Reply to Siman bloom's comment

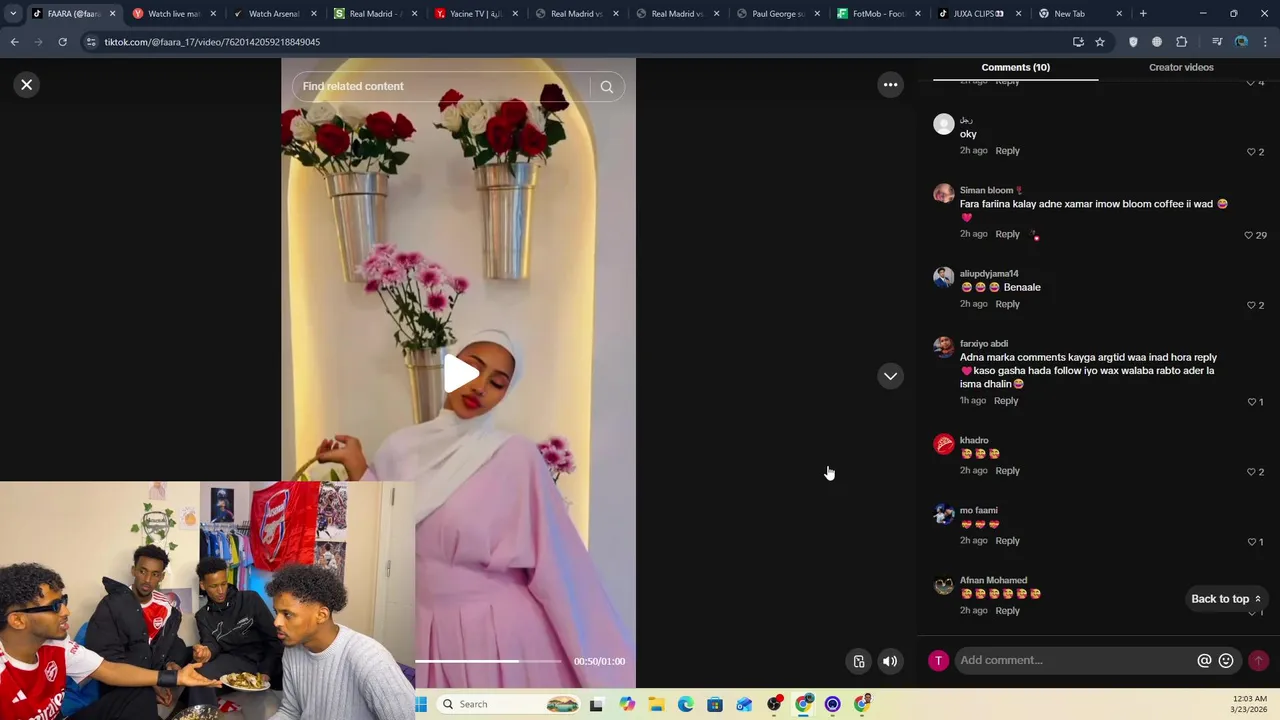[x=1007, y=234]
